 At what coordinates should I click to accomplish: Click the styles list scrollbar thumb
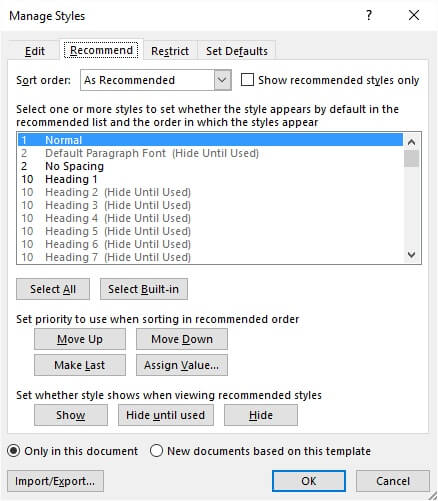click(x=412, y=158)
